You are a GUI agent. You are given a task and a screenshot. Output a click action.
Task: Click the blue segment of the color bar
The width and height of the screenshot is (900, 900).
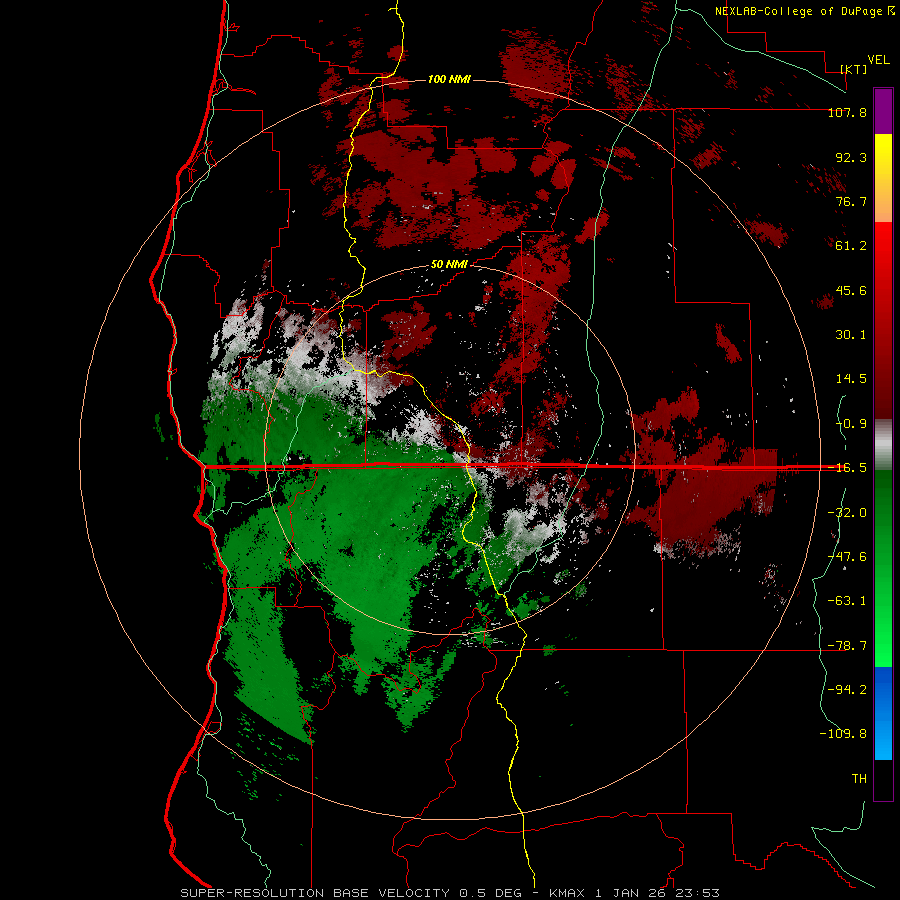(x=883, y=713)
